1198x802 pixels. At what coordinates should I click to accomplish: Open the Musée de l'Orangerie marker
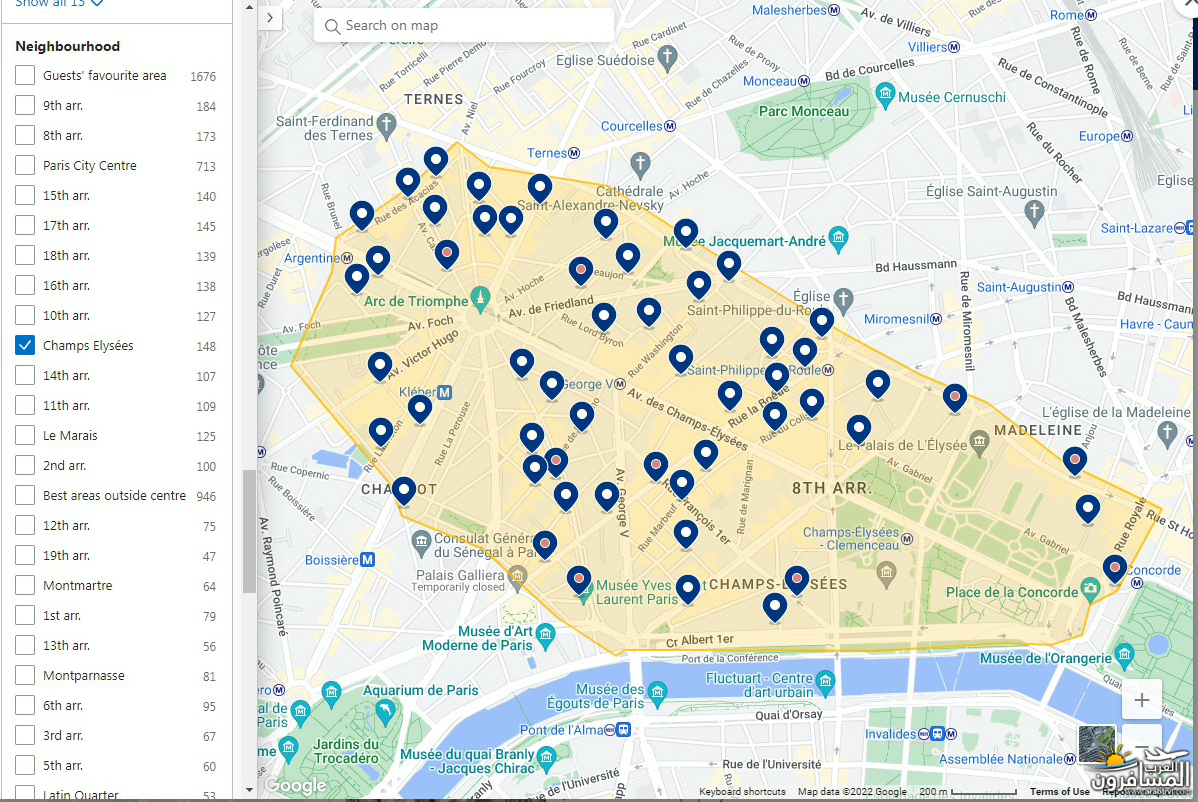[x=1124, y=655]
